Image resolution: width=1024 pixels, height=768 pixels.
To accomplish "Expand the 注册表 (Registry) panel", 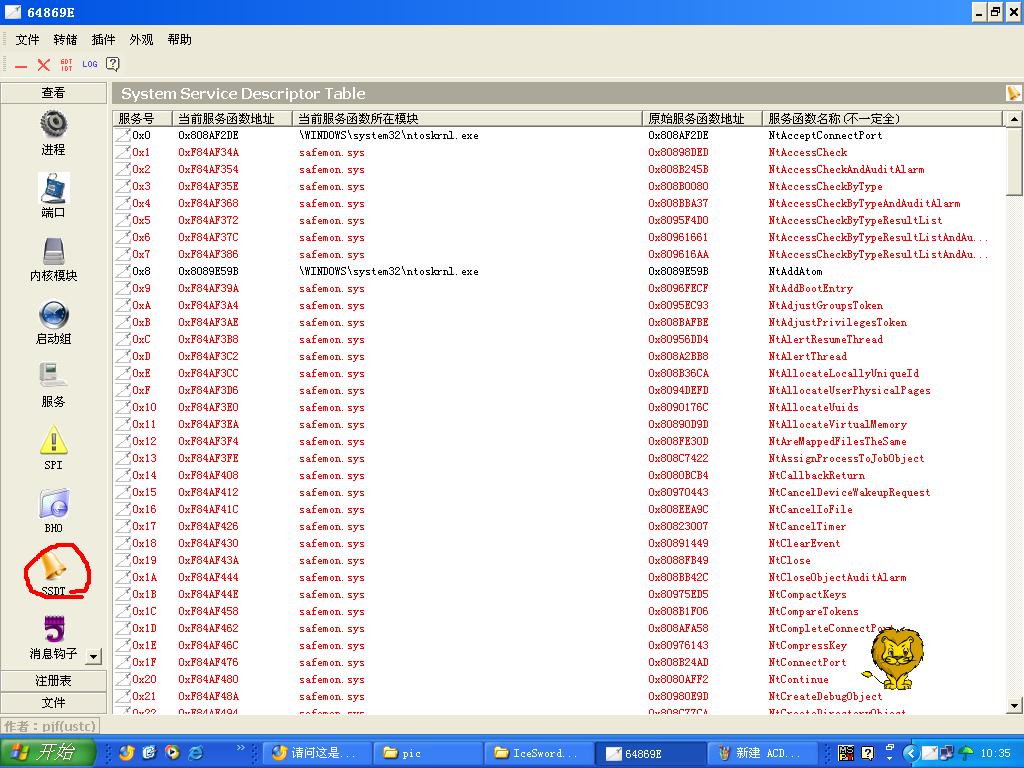I will [53, 680].
